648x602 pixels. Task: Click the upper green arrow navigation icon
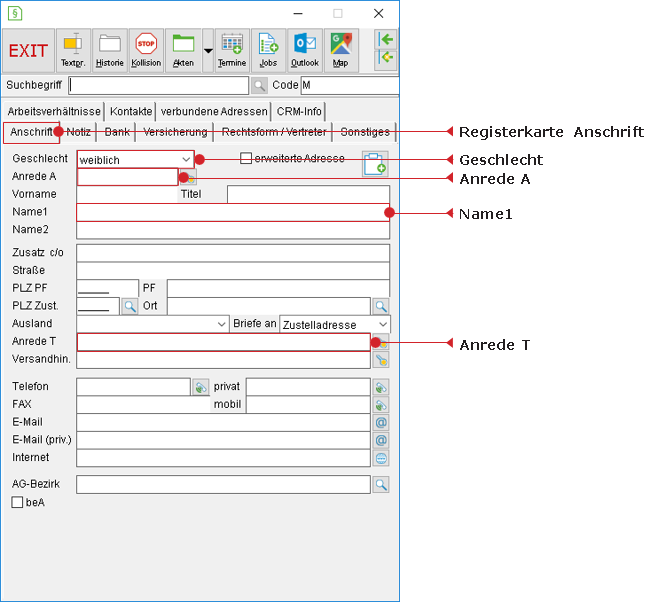(386, 40)
